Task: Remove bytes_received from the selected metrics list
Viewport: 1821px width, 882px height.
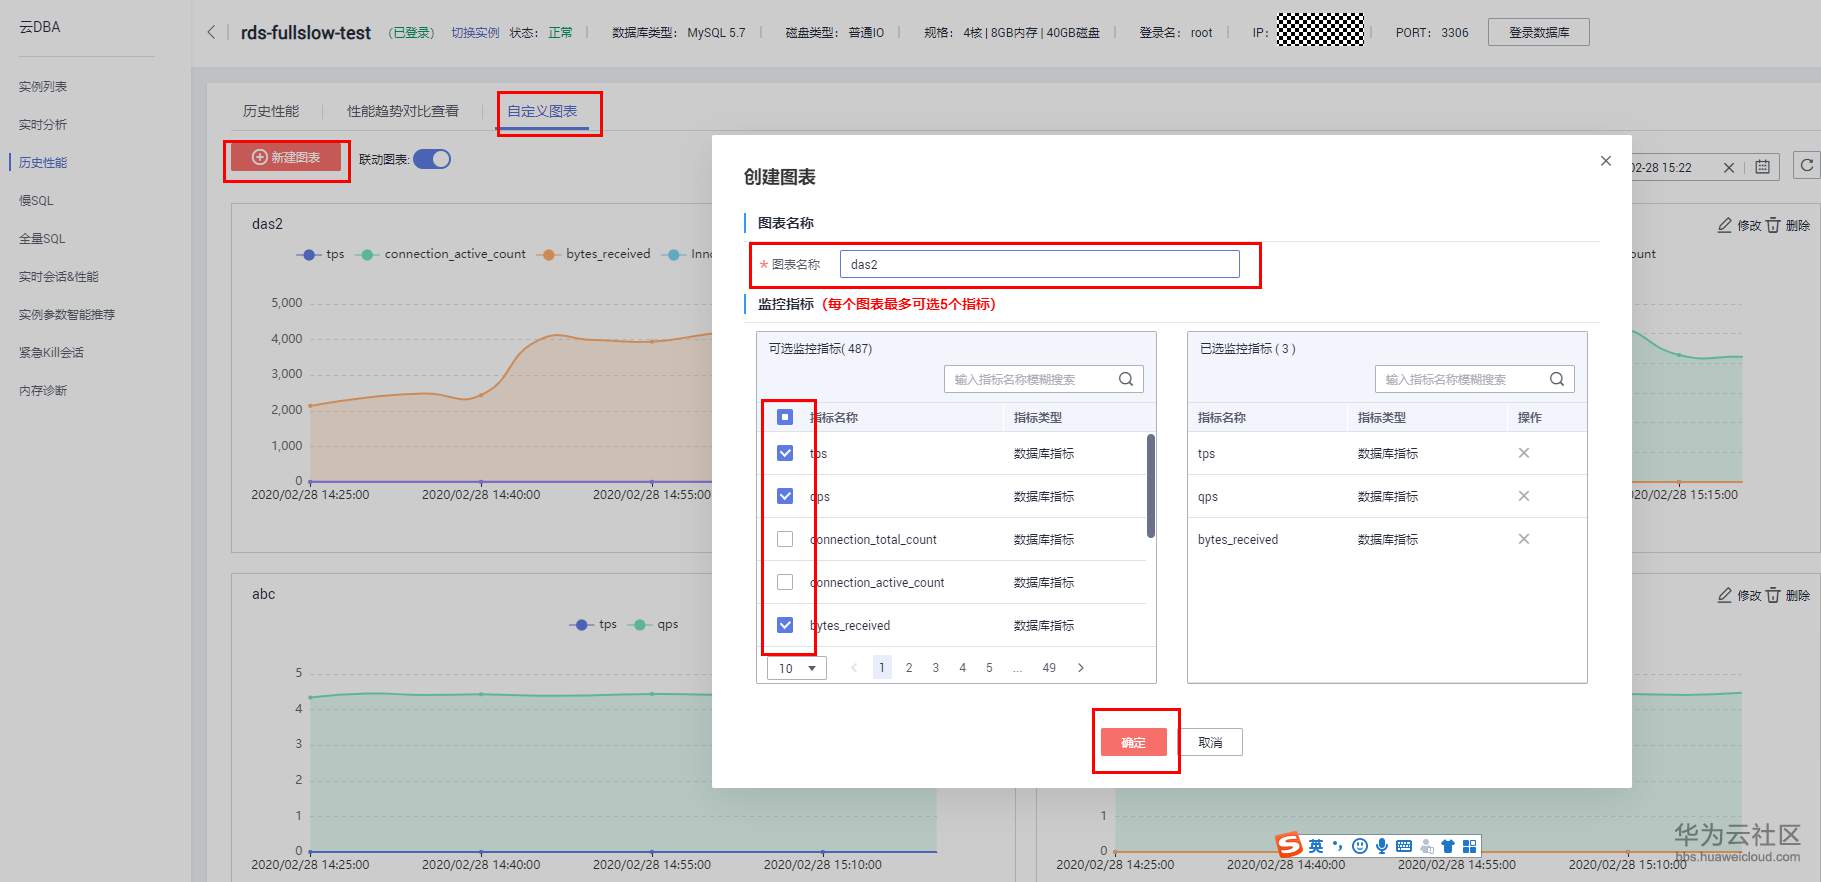Action: pos(1524,539)
